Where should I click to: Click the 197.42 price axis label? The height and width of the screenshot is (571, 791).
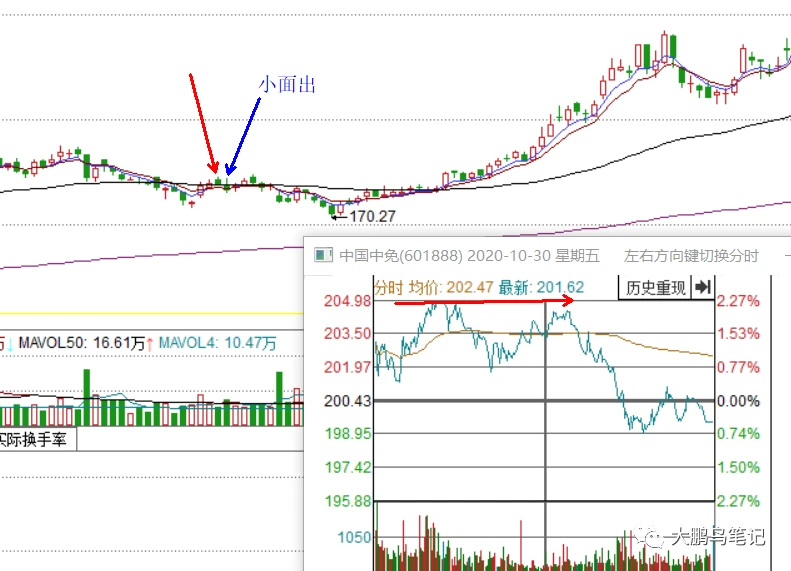347,467
